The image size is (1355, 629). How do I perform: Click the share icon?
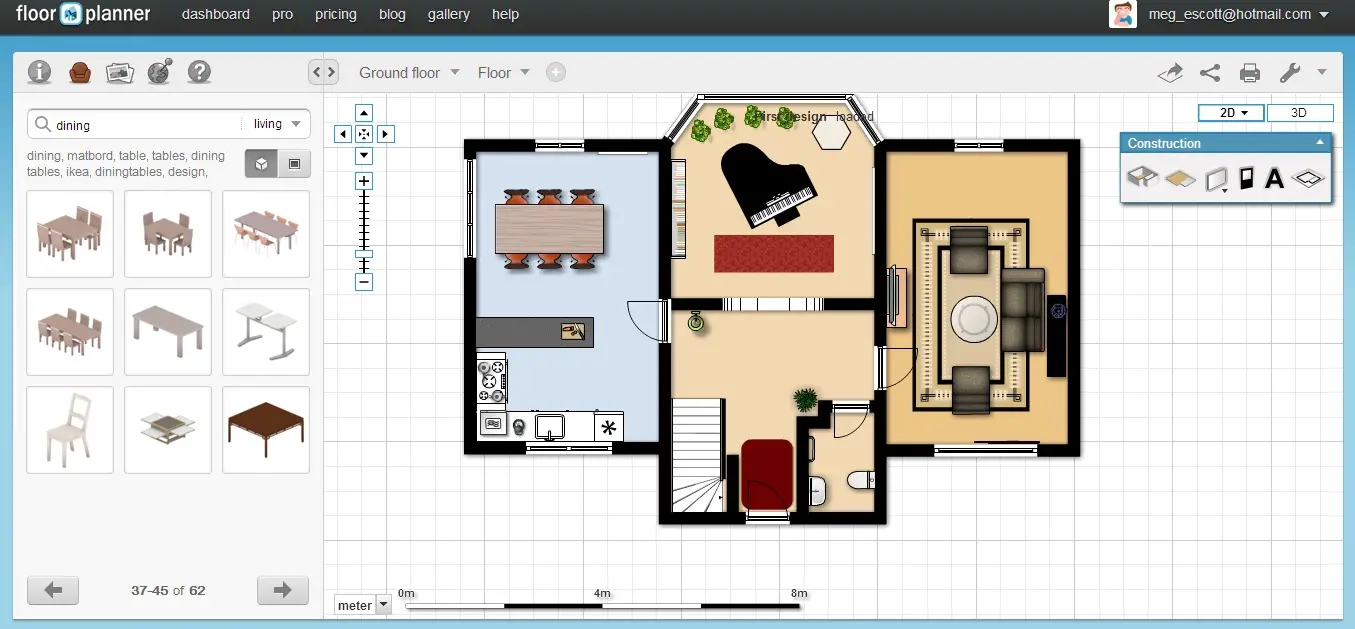pos(1210,72)
